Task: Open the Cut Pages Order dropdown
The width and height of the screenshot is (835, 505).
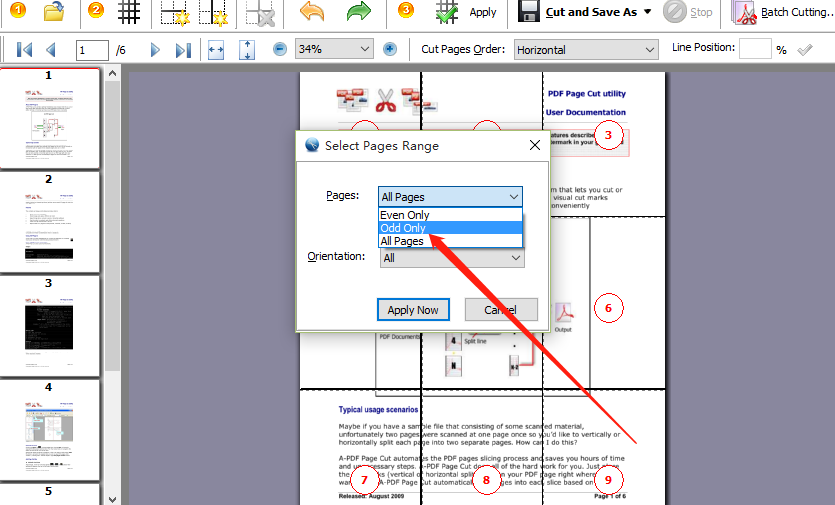Action: pyautogui.click(x=585, y=50)
